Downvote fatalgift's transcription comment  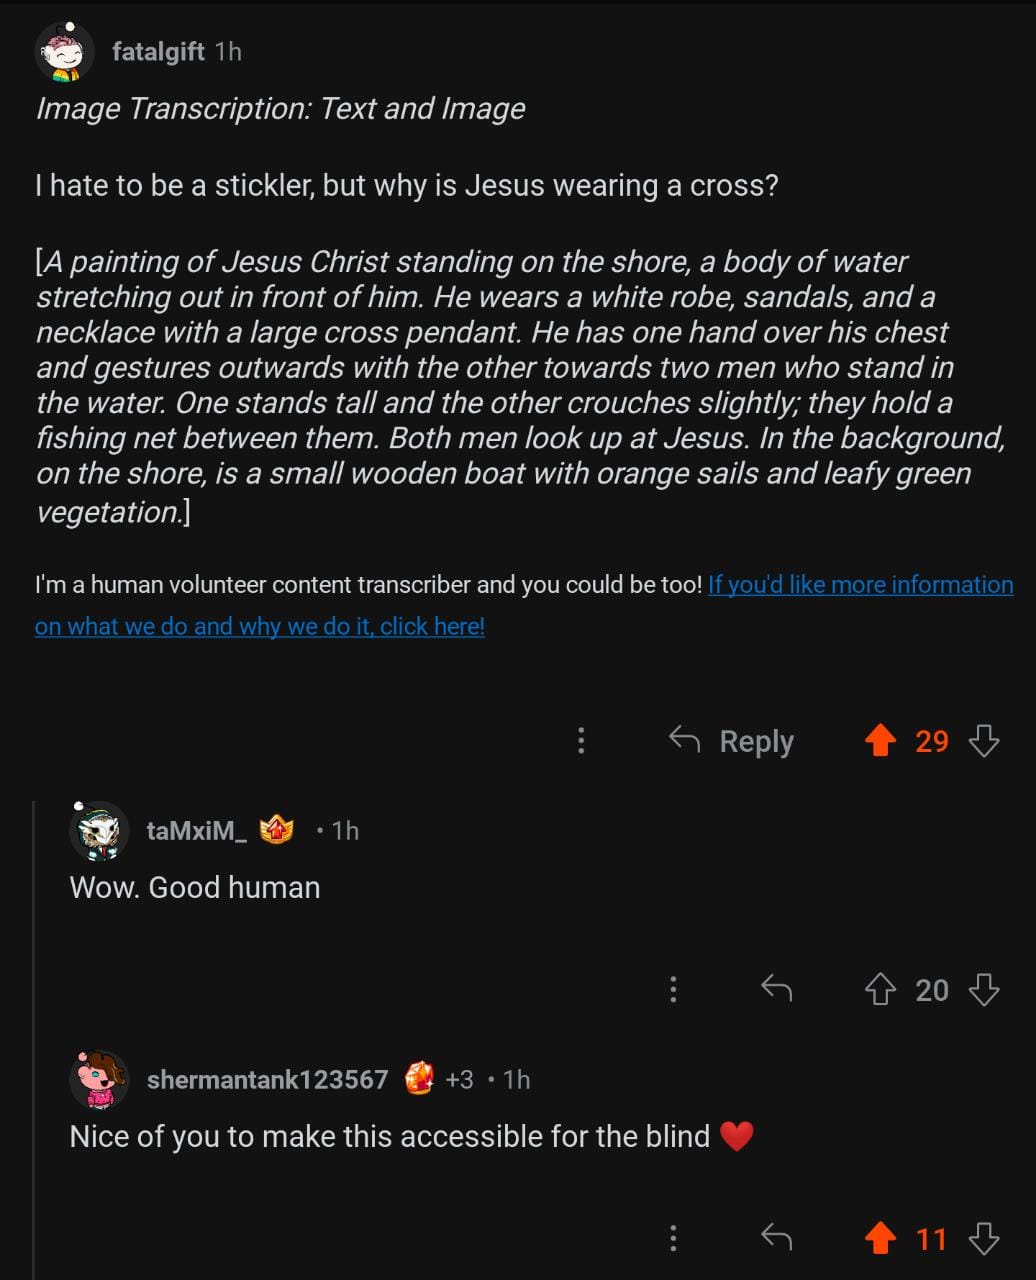[x=984, y=741]
